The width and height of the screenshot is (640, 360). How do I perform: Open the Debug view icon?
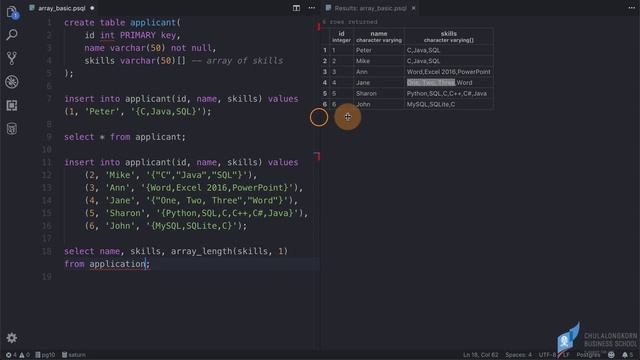coord(12,82)
